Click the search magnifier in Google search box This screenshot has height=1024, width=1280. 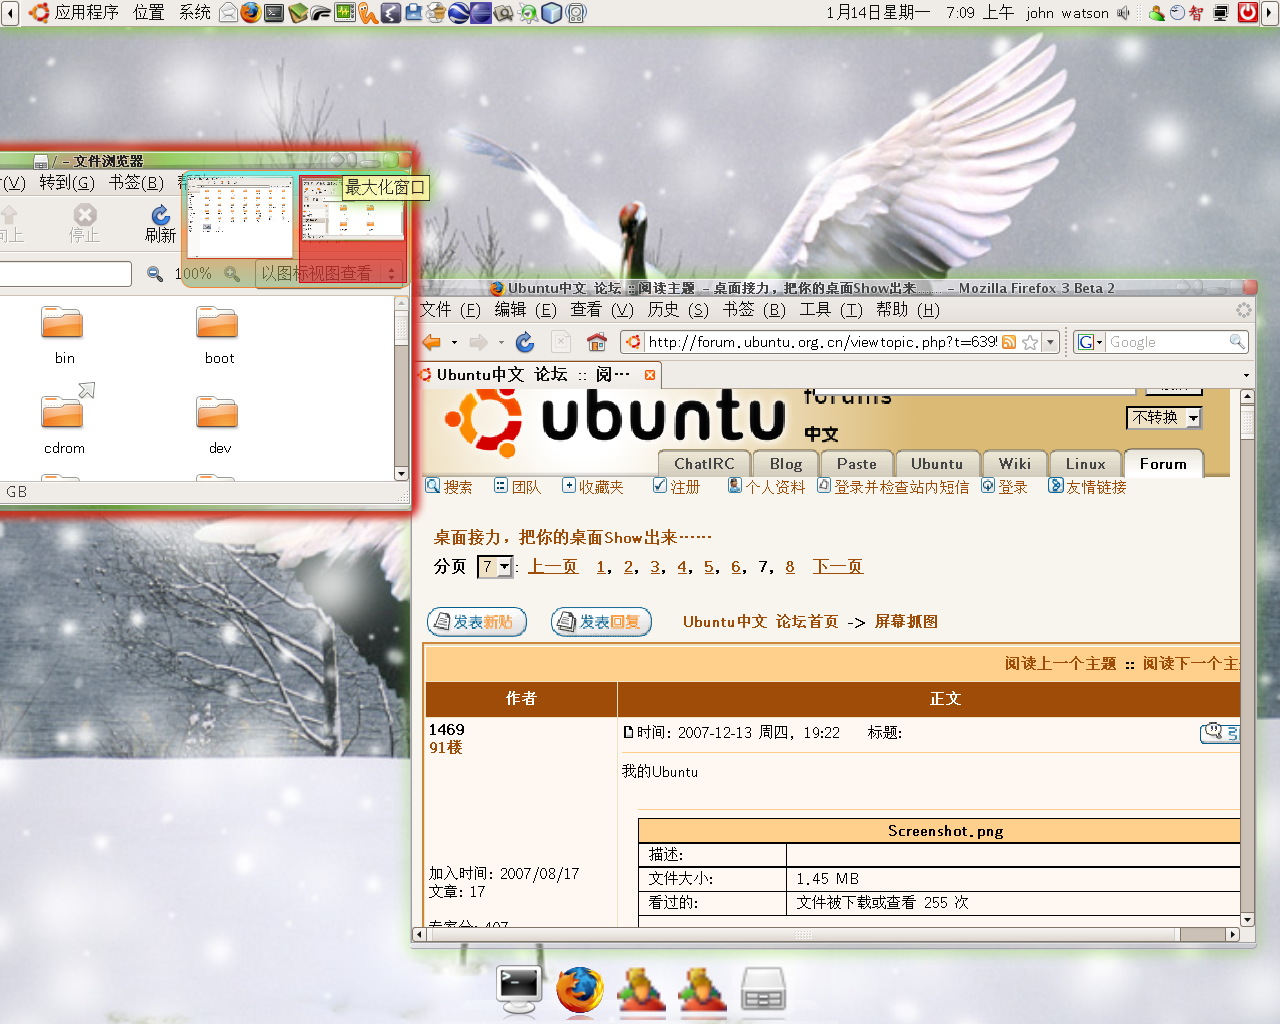[x=1237, y=342]
